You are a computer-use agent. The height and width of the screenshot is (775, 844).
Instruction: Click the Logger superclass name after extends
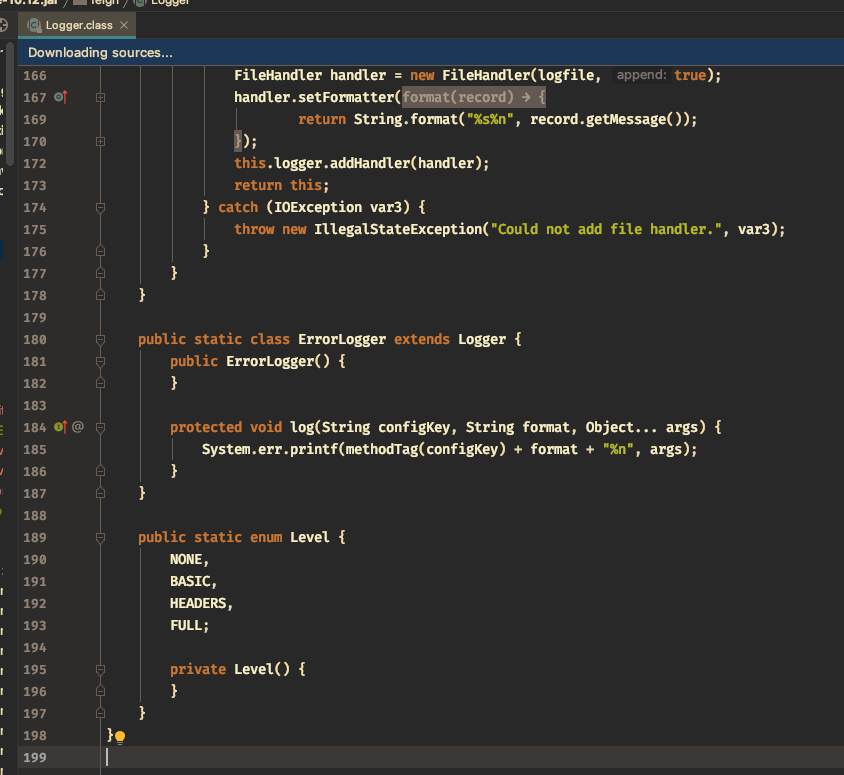[482, 340]
